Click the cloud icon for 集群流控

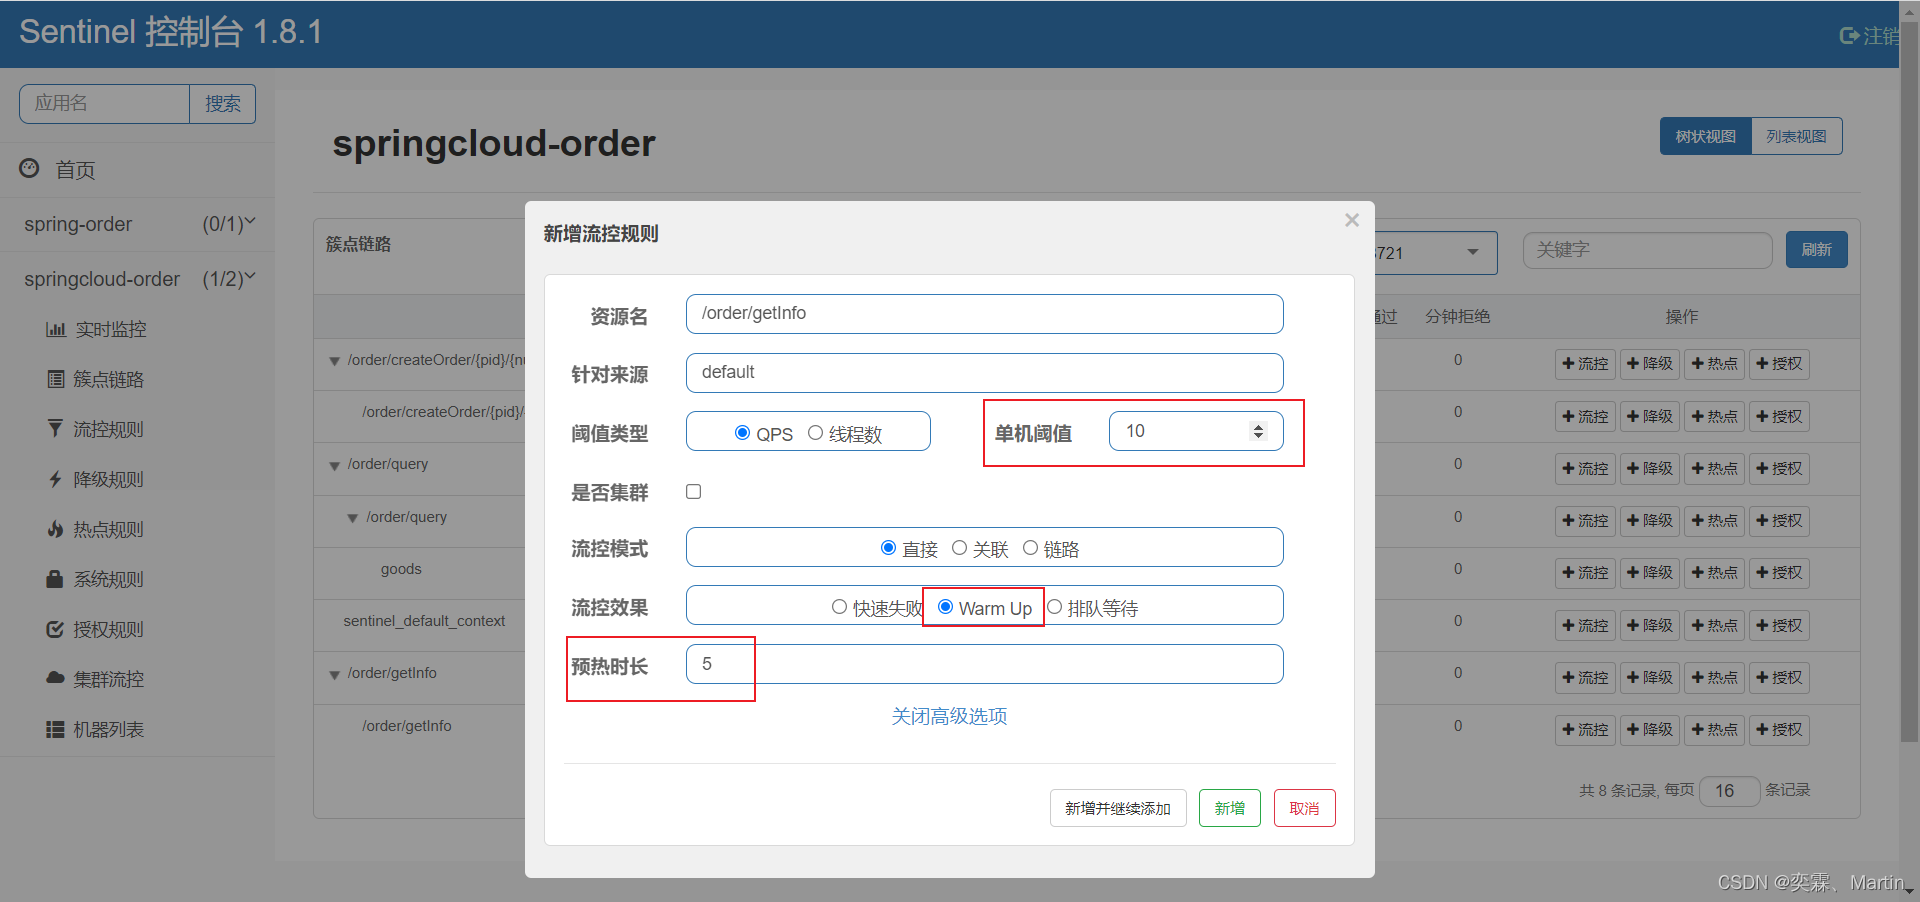pyautogui.click(x=55, y=678)
